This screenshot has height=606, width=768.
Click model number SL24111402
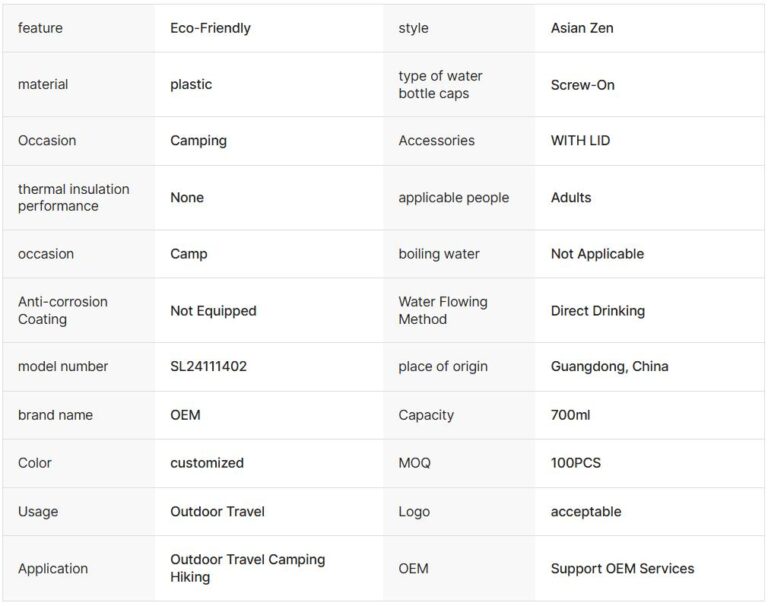(208, 367)
